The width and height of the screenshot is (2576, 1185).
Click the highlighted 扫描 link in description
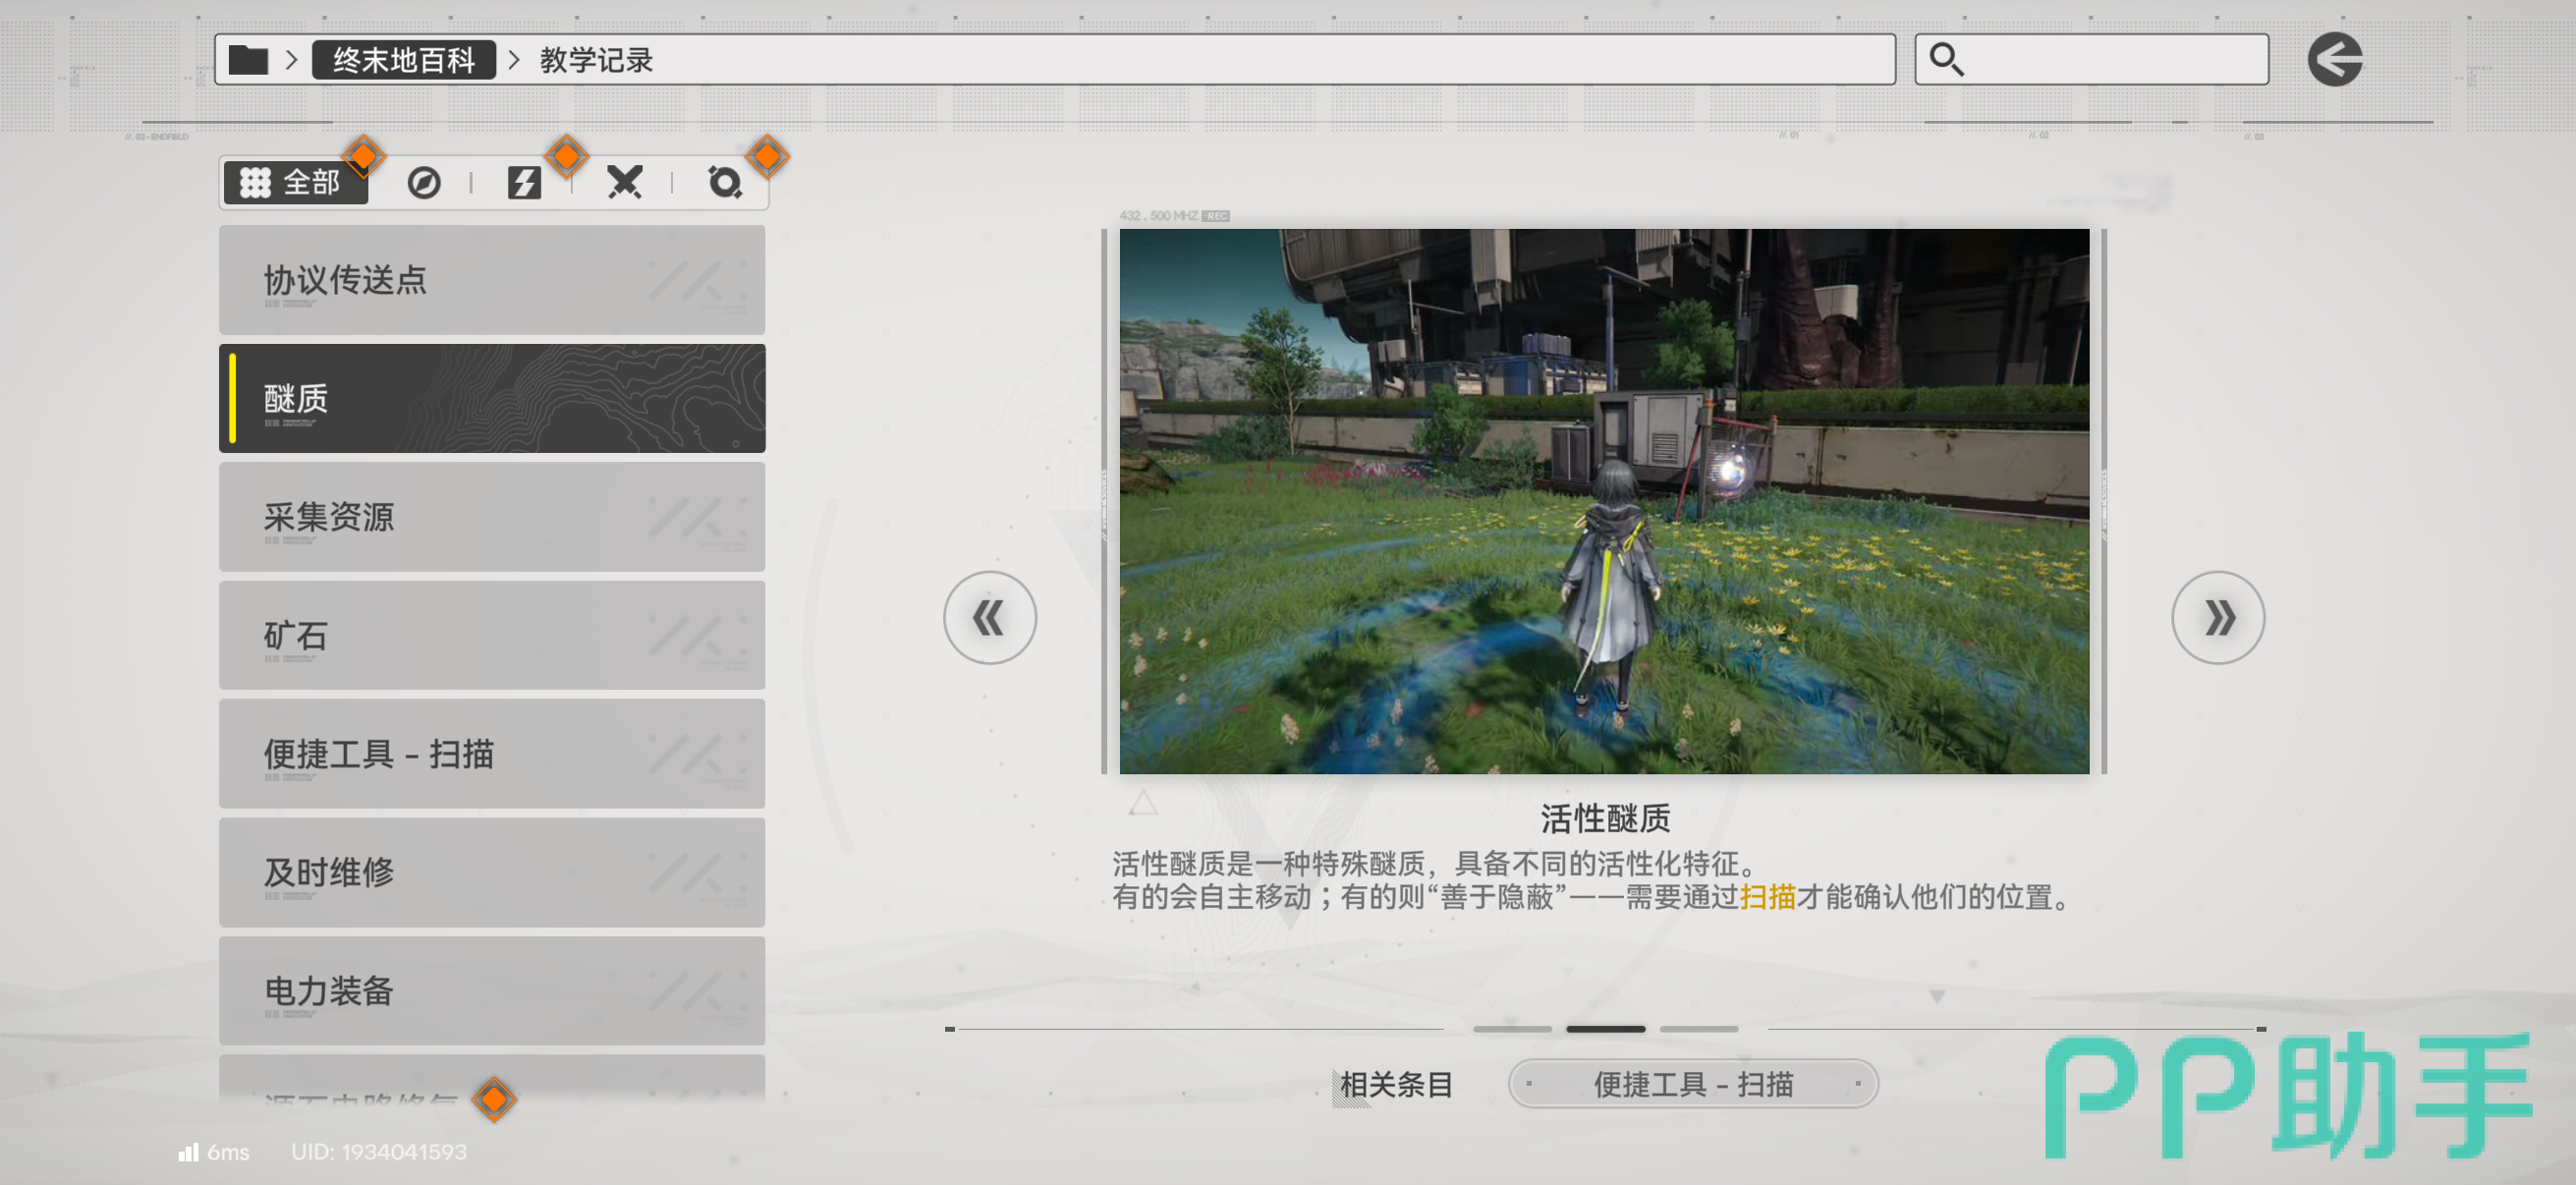1767,897
